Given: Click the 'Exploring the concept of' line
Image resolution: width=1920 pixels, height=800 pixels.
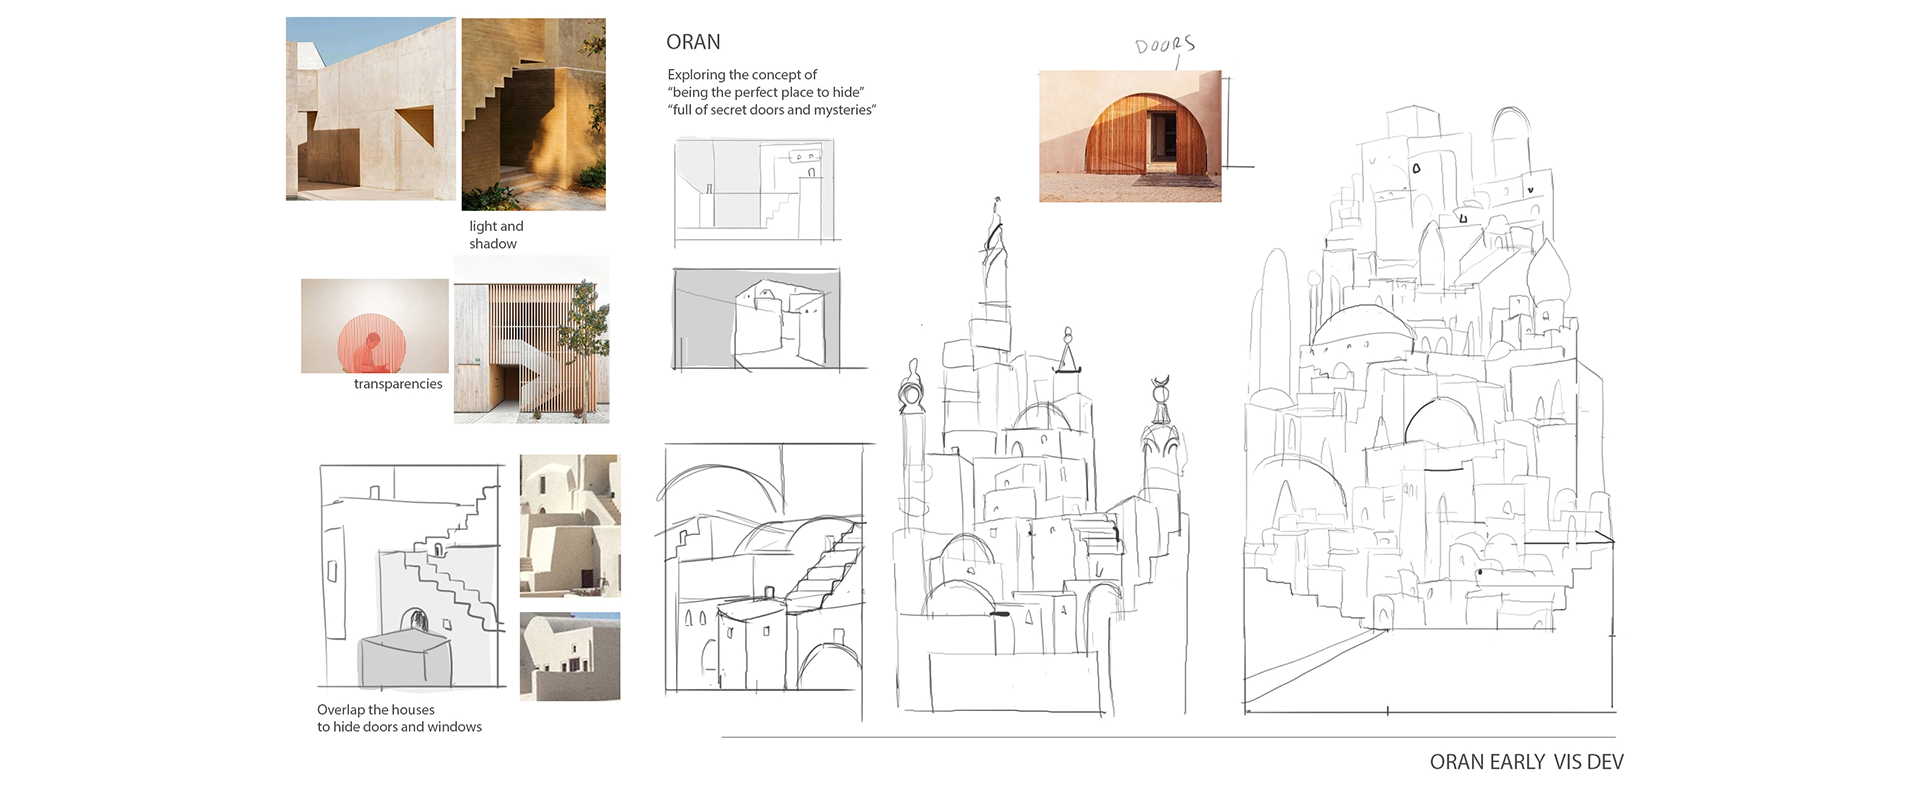Looking at the screenshot, I should pos(742,75).
